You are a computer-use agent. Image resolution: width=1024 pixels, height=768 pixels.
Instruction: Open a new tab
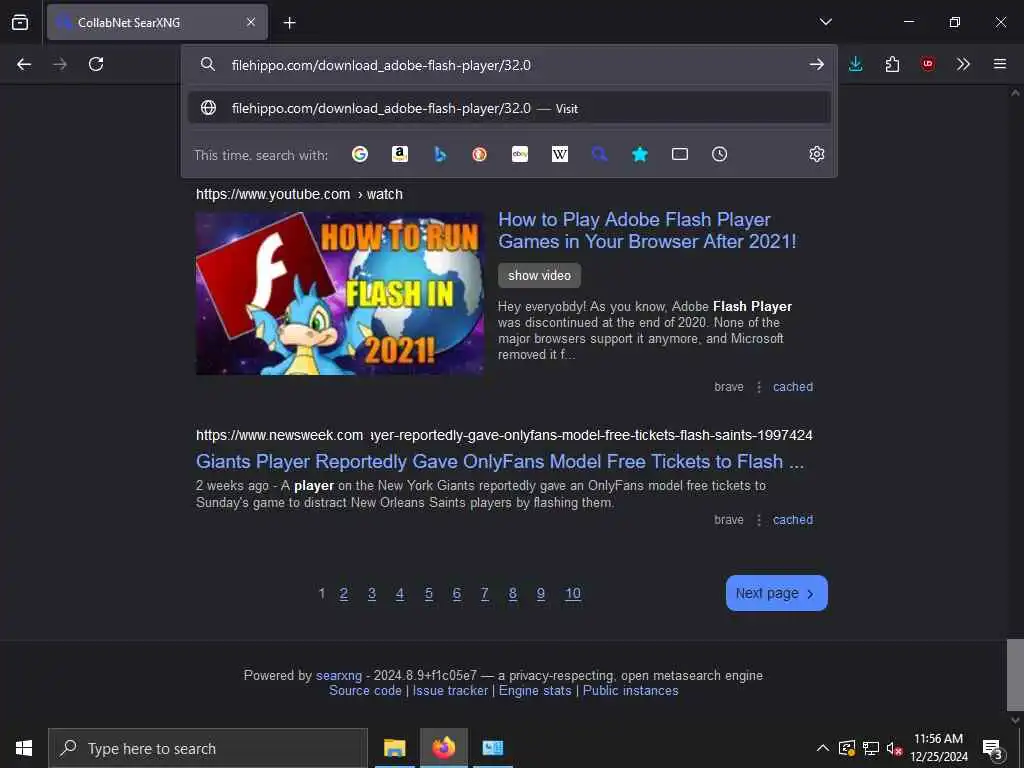289,23
